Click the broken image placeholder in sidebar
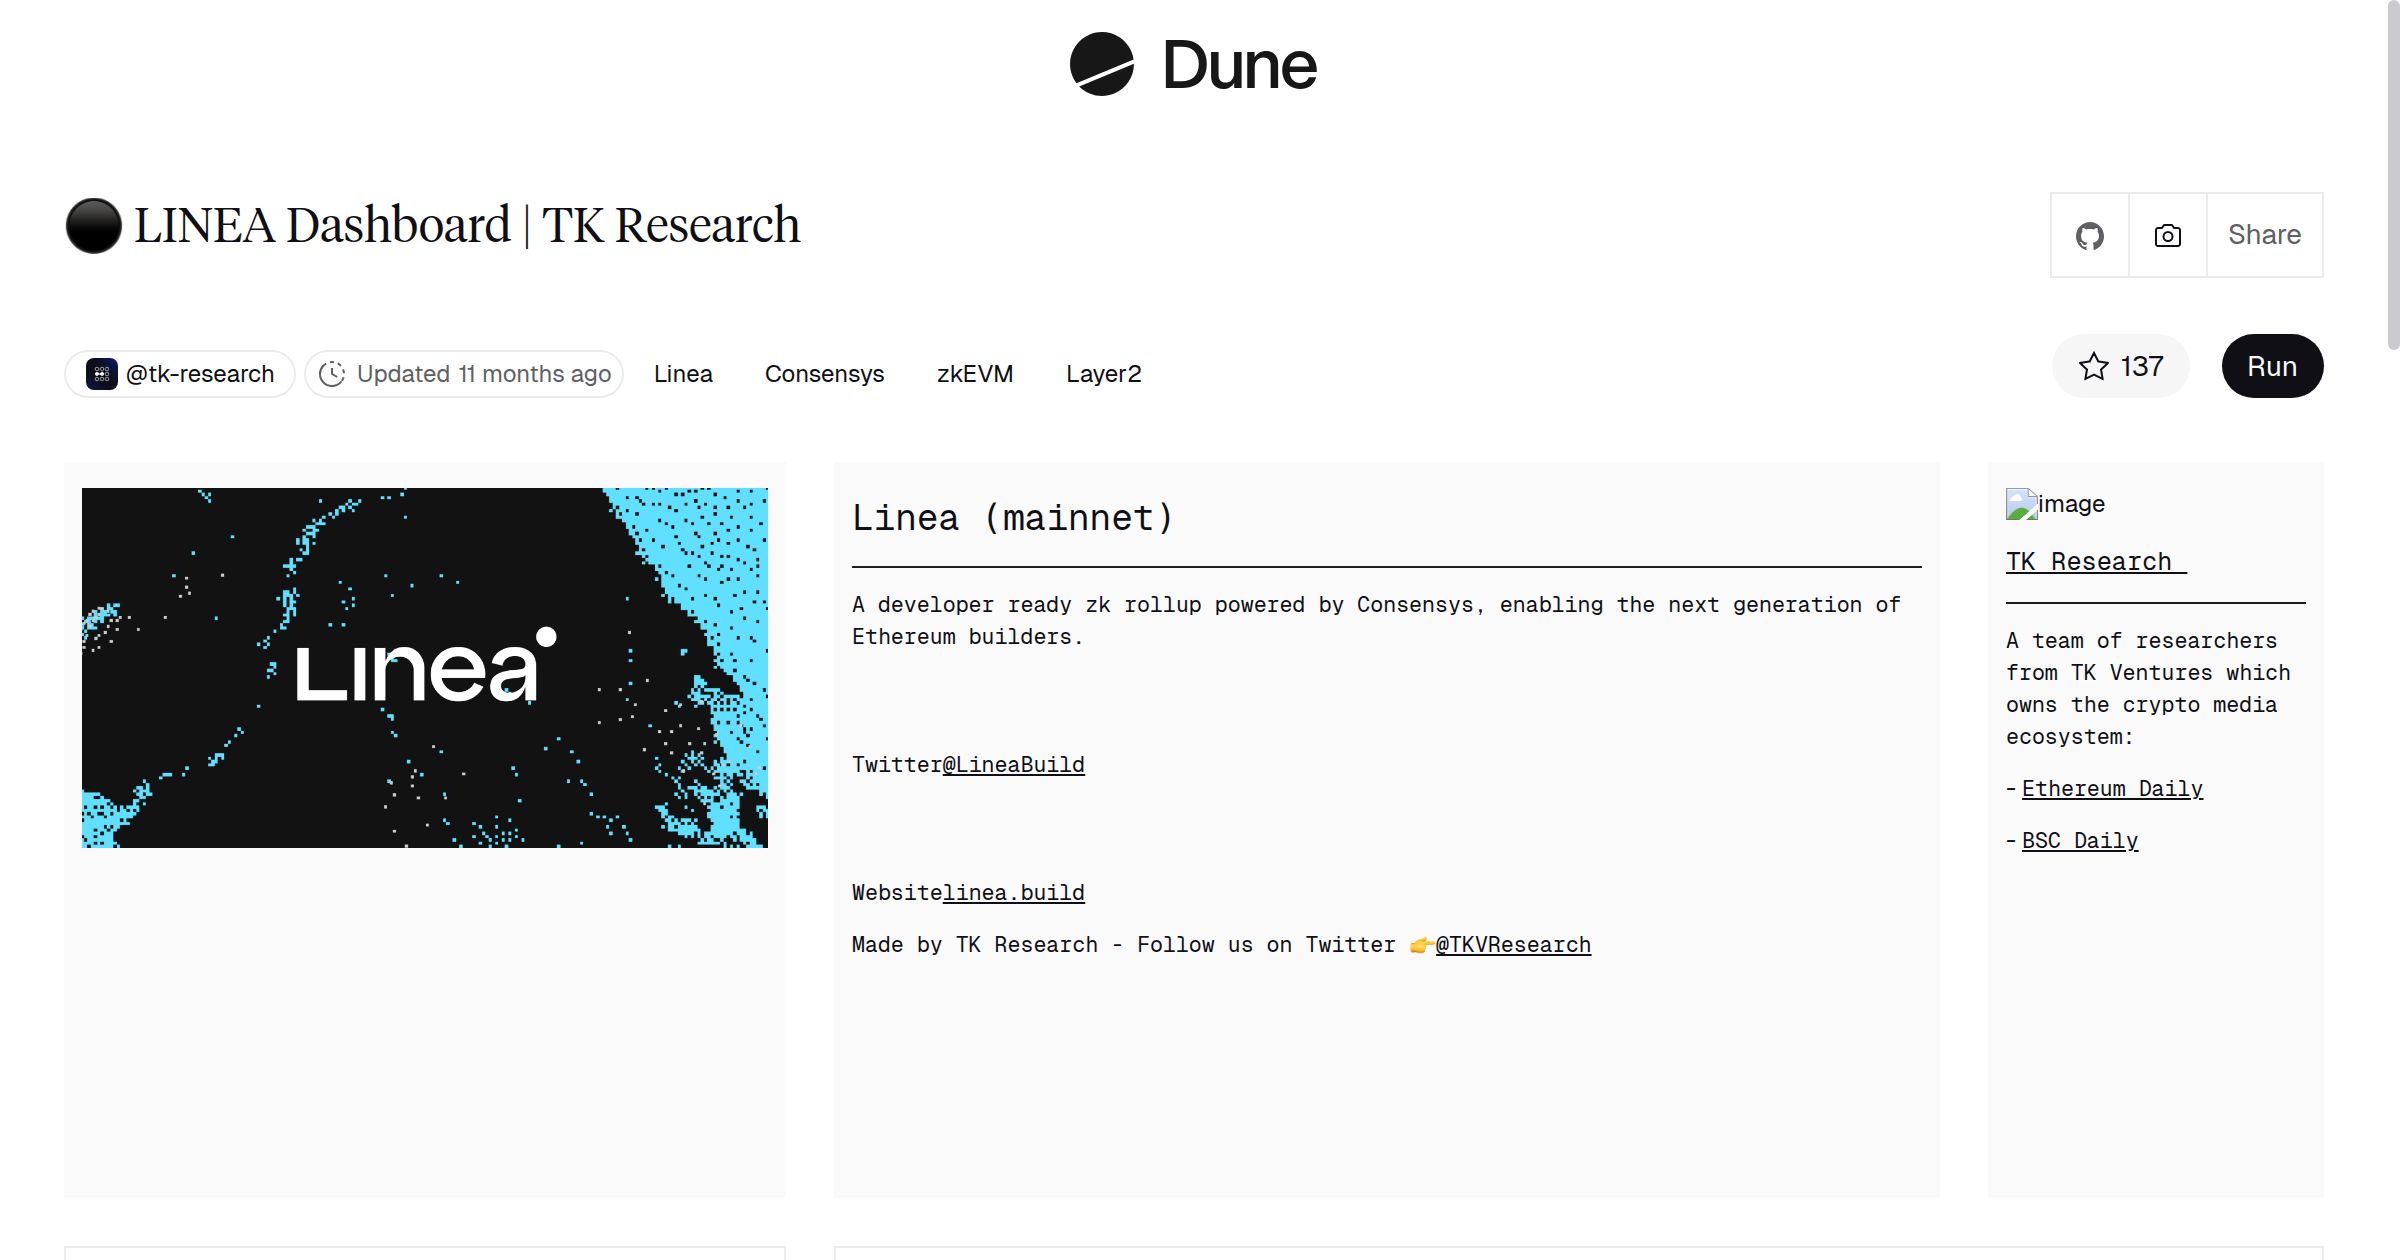 2022,503
